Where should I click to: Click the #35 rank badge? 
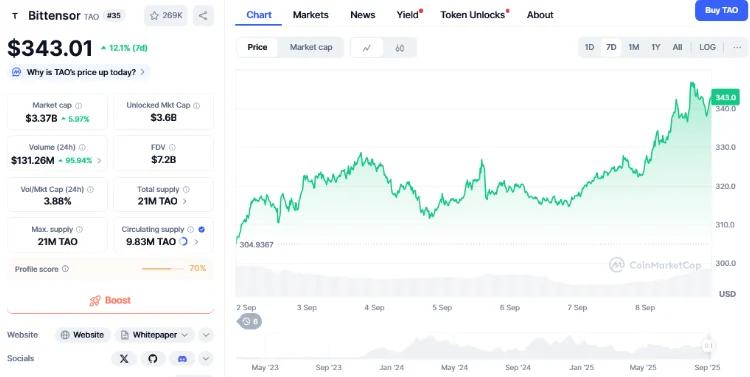pos(113,16)
